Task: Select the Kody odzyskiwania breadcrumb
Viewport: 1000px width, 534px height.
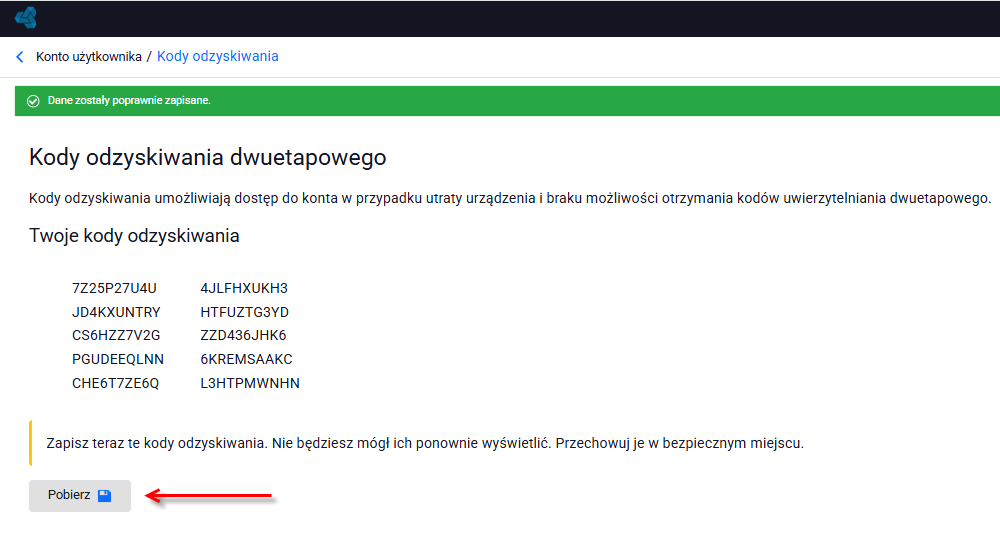Action: (217, 56)
